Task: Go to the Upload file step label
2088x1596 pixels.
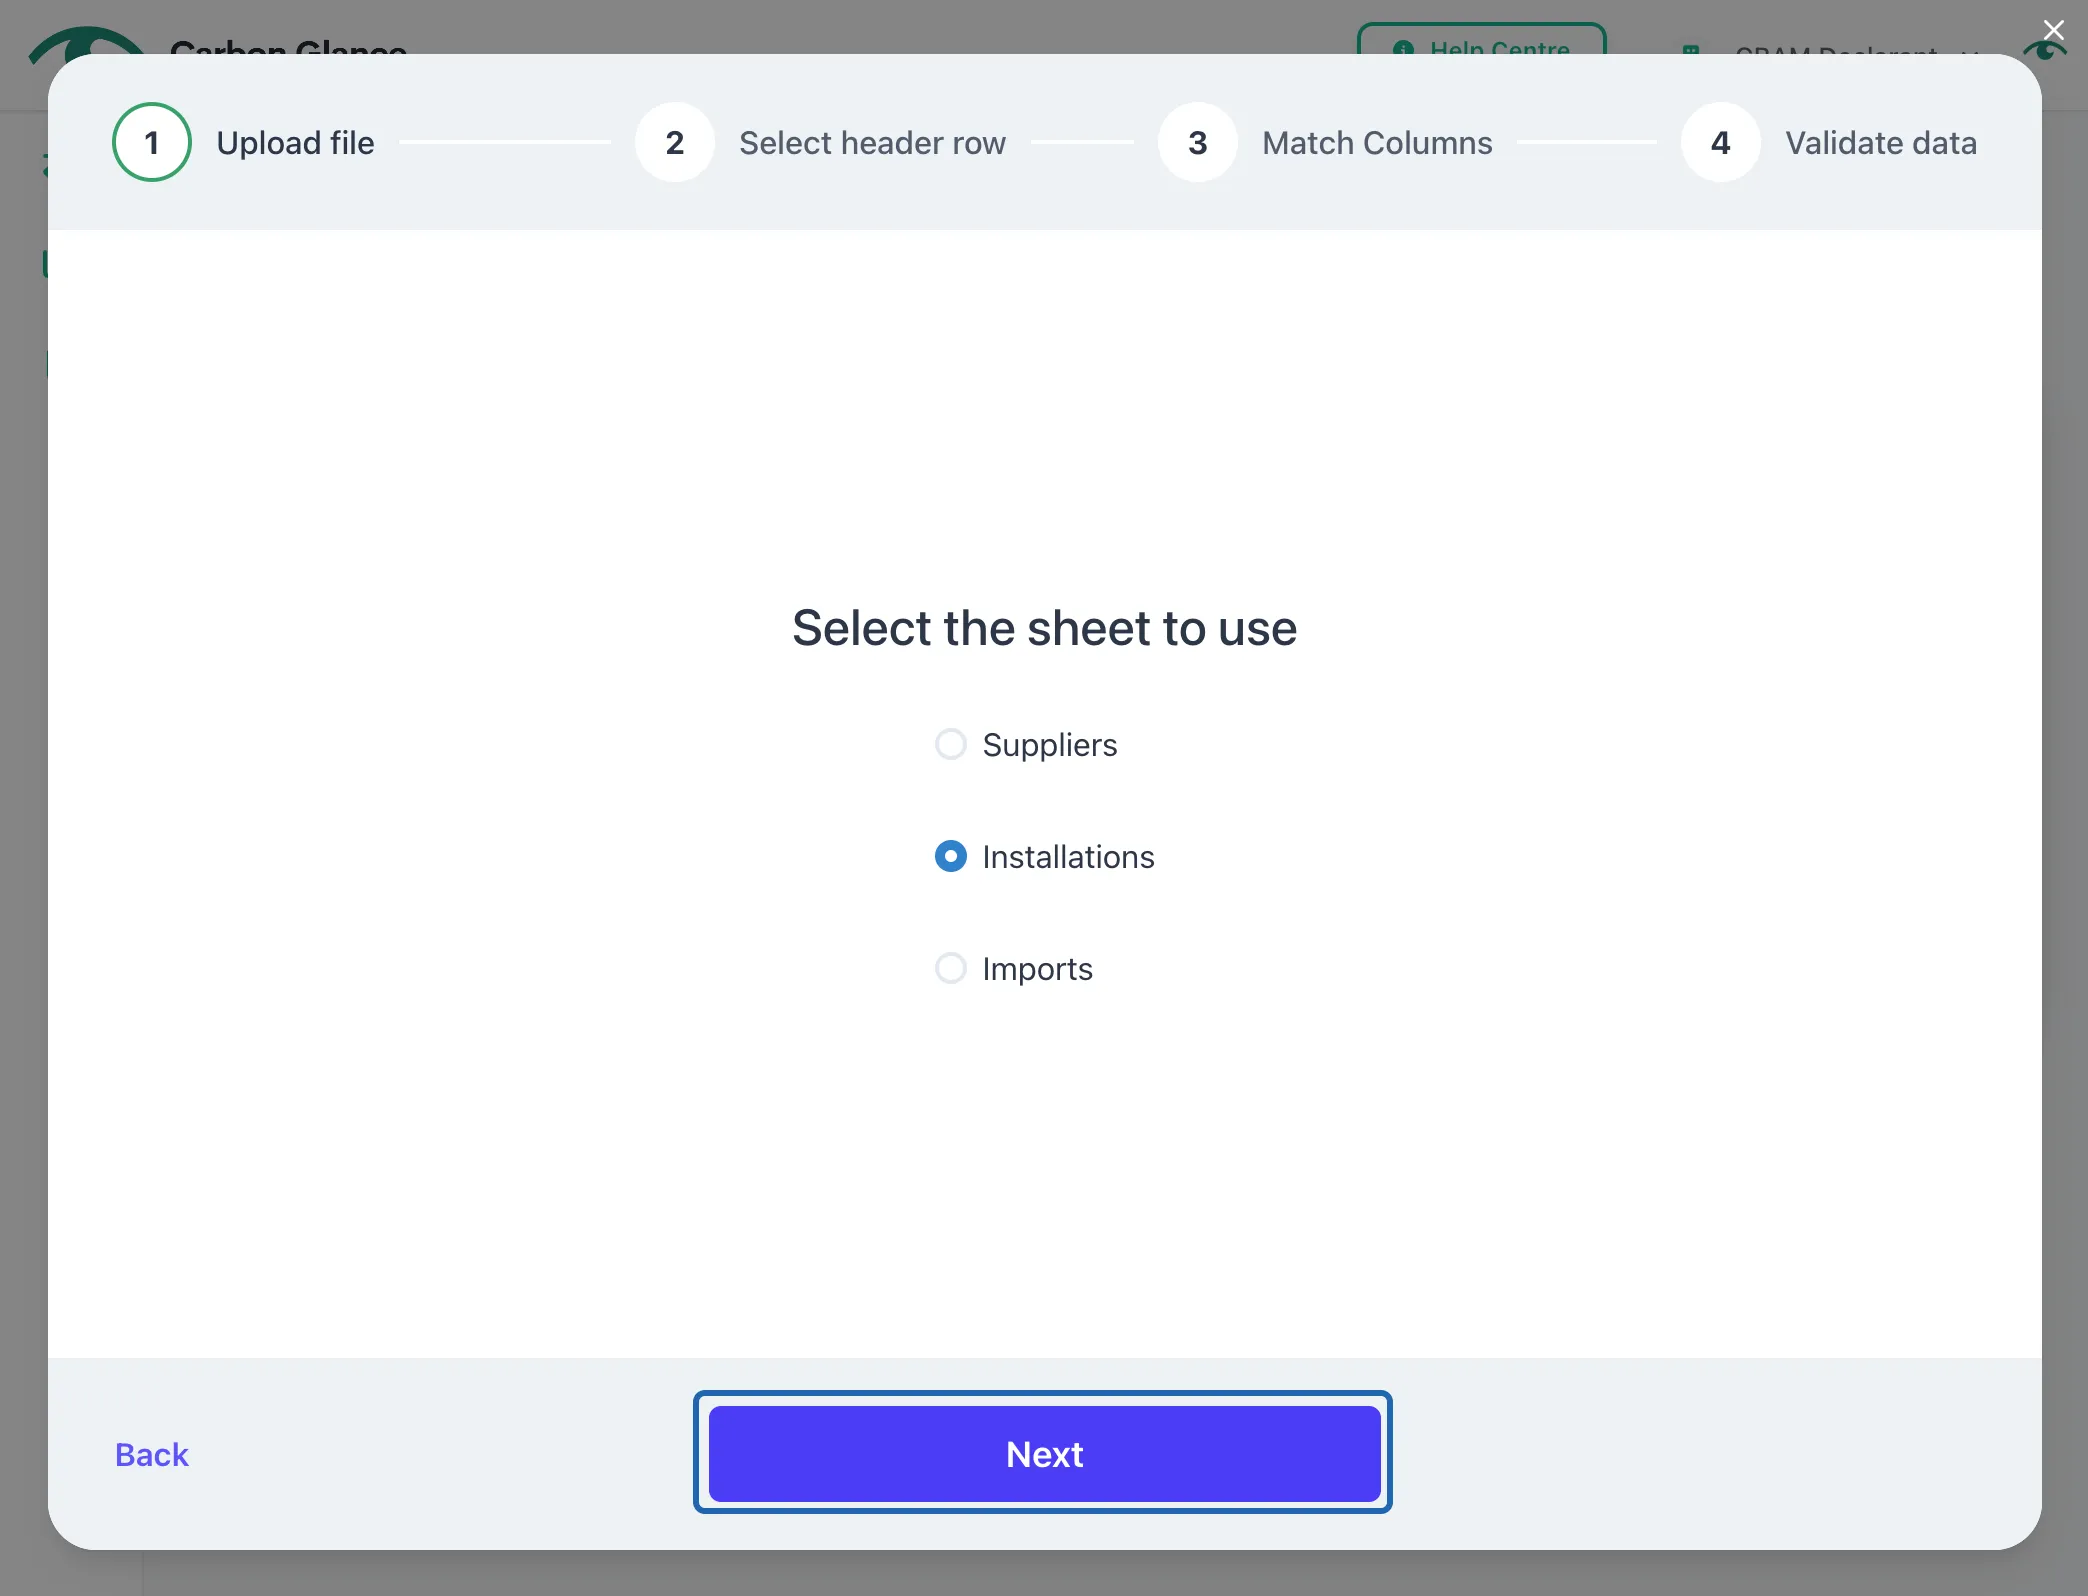Action: [295, 143]
